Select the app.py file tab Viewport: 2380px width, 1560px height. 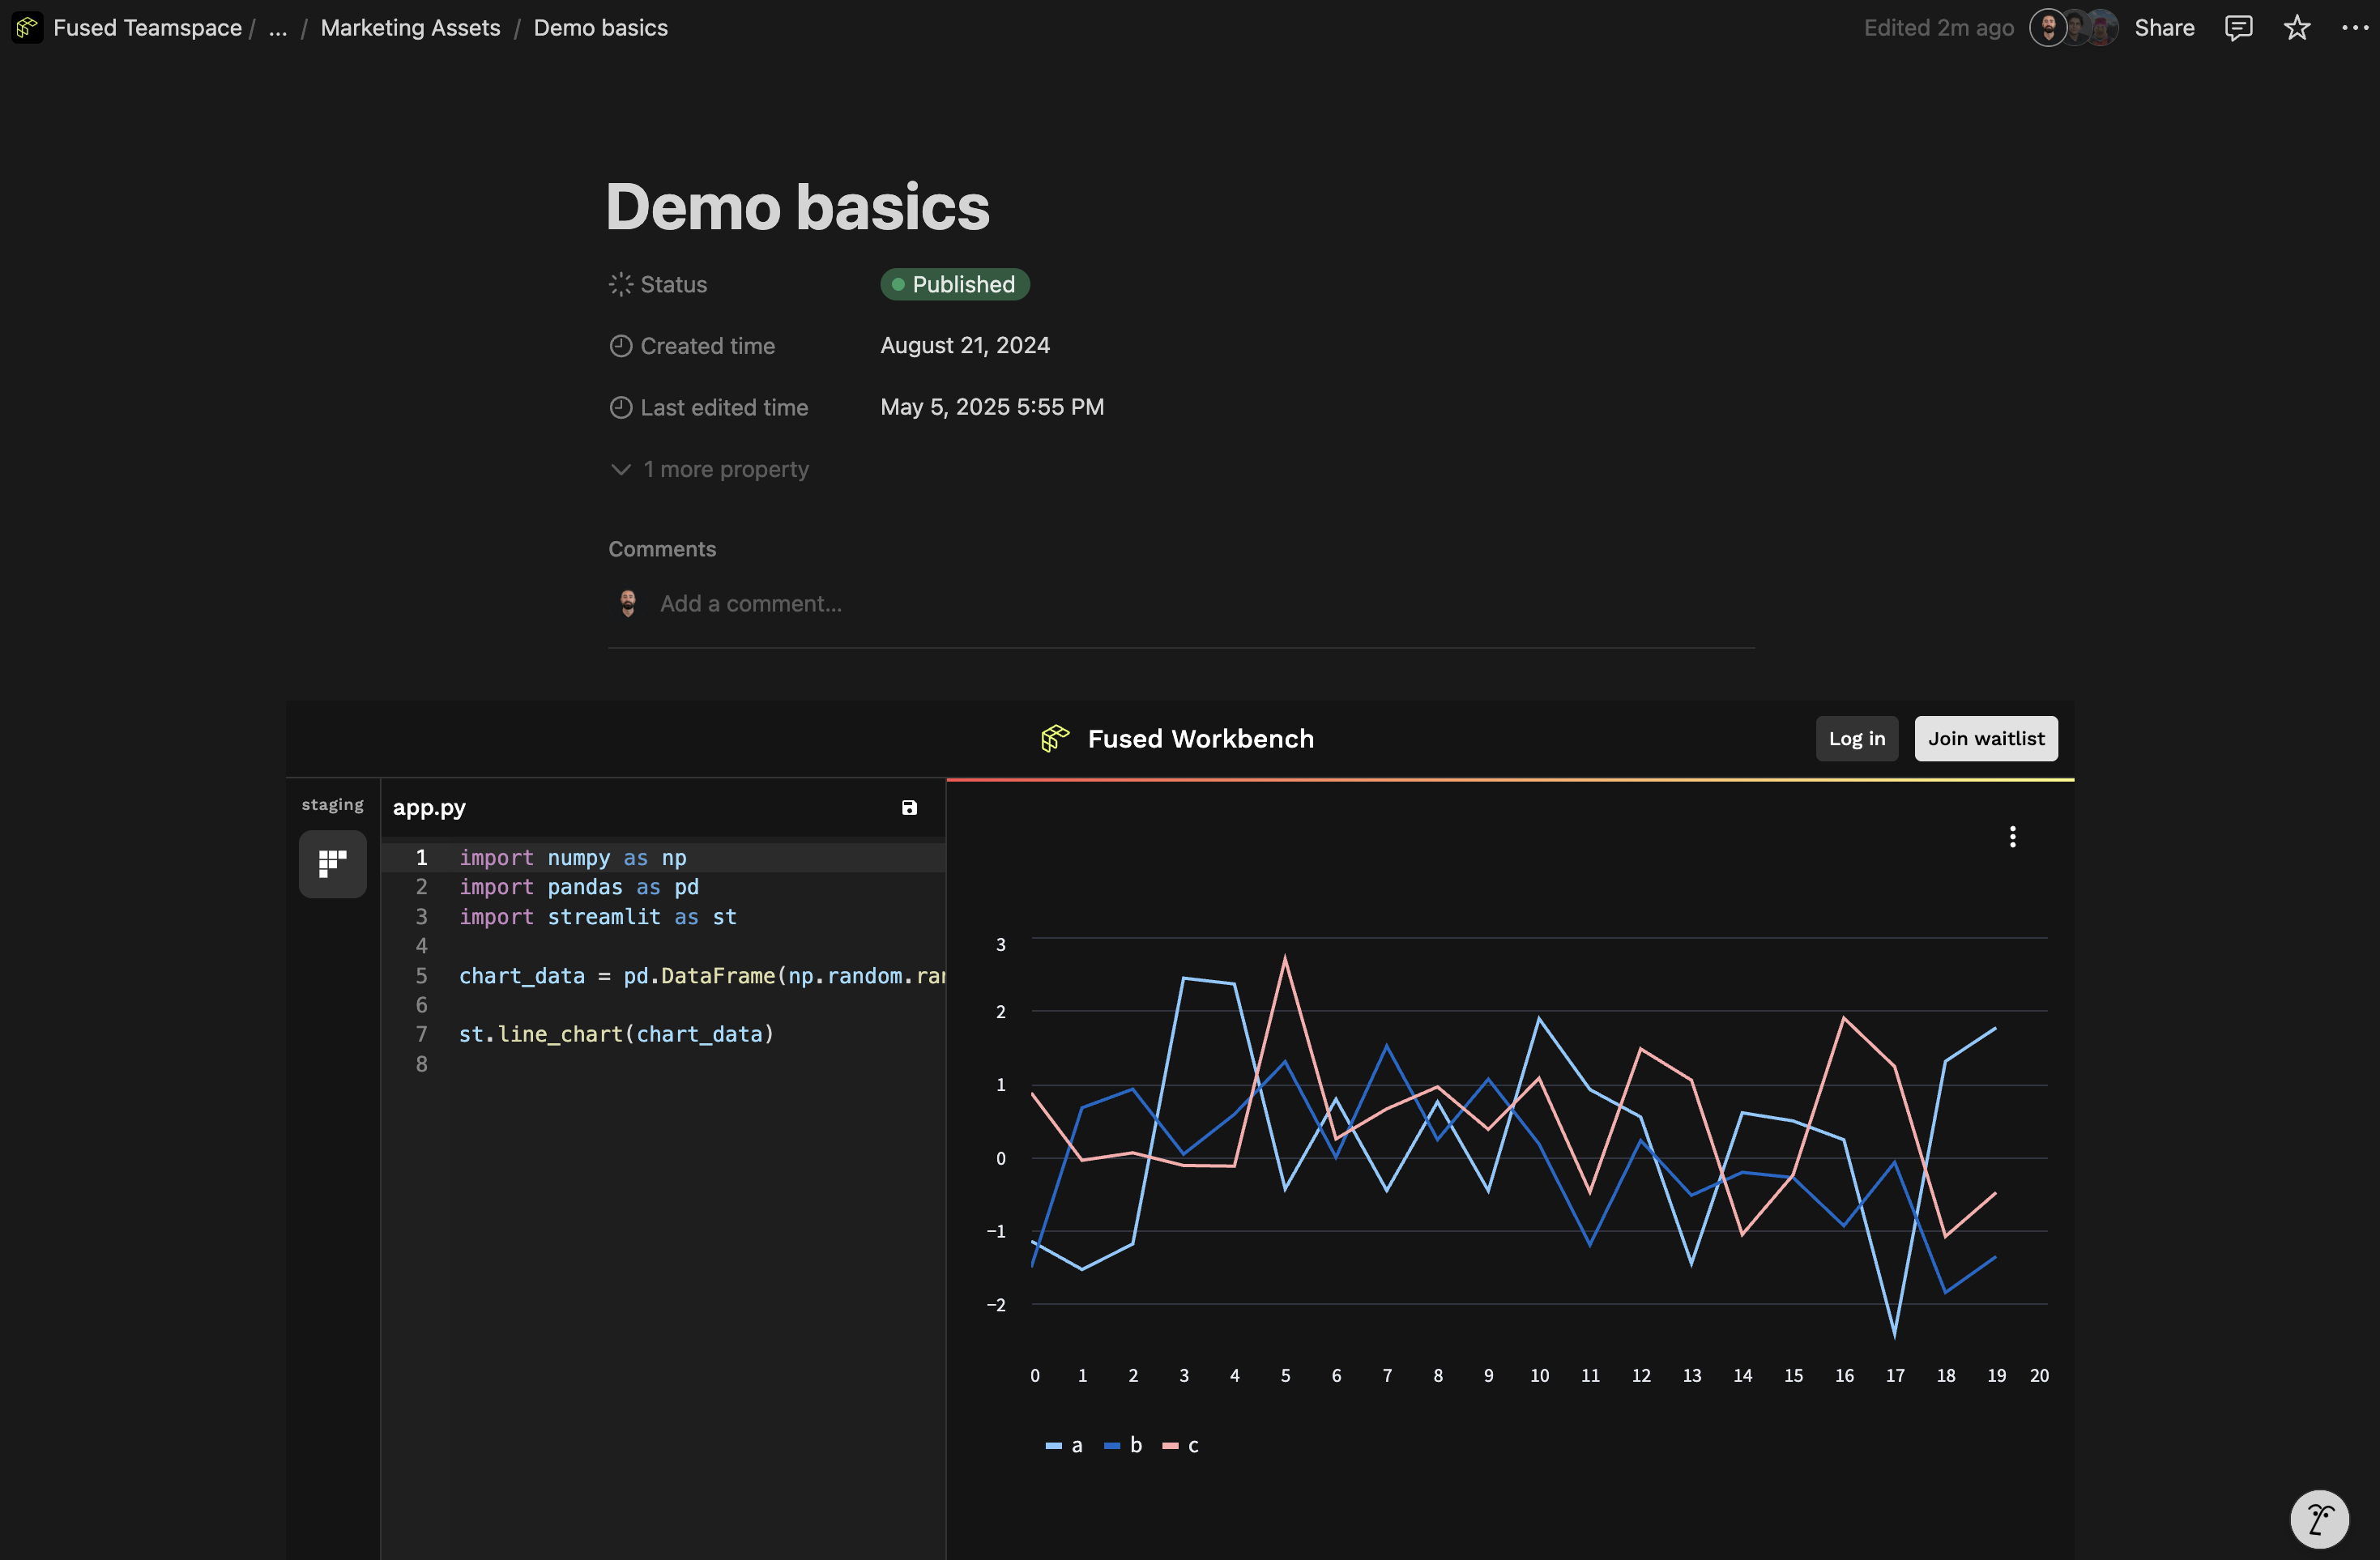(x=429, y=807)
